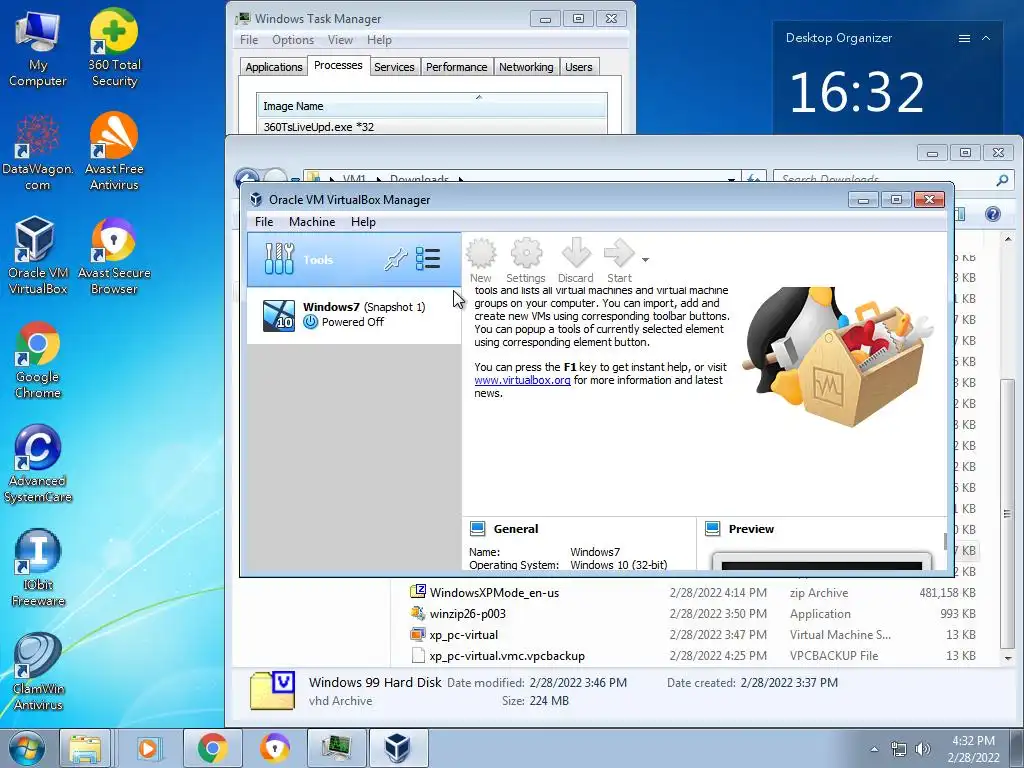Click the General section header
Viewport: 1024px width, 768px height.
coord(516,529)
